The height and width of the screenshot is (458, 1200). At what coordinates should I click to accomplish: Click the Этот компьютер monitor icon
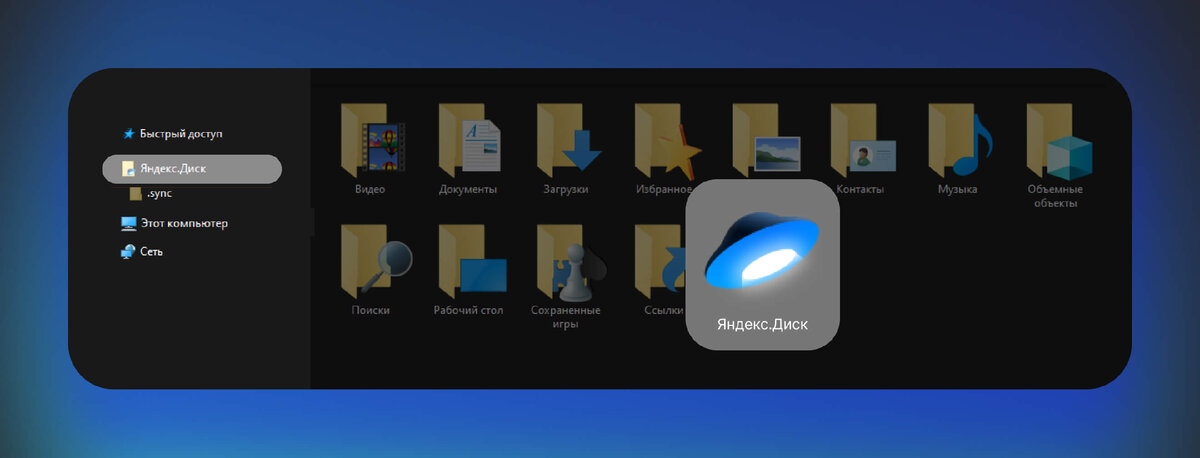128,223
